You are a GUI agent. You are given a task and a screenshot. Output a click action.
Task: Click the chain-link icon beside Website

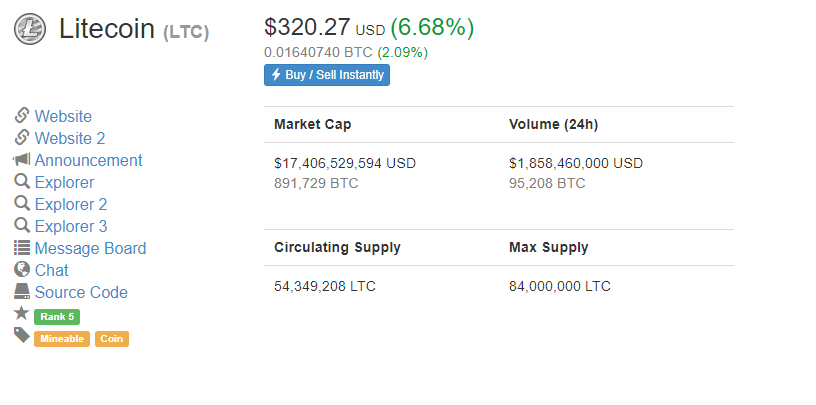(x=21, y=116)
